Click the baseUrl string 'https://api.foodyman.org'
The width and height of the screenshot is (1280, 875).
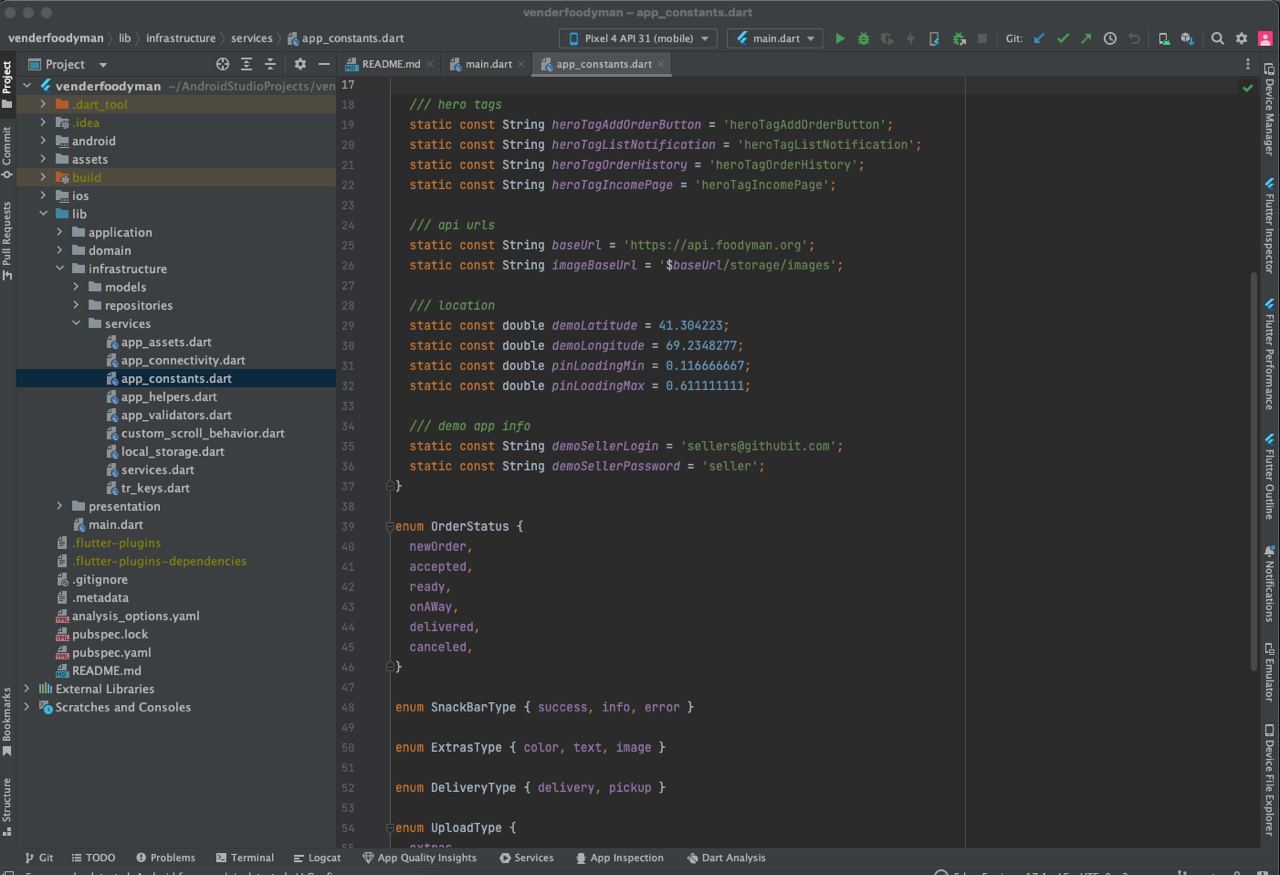pos(715,245)
